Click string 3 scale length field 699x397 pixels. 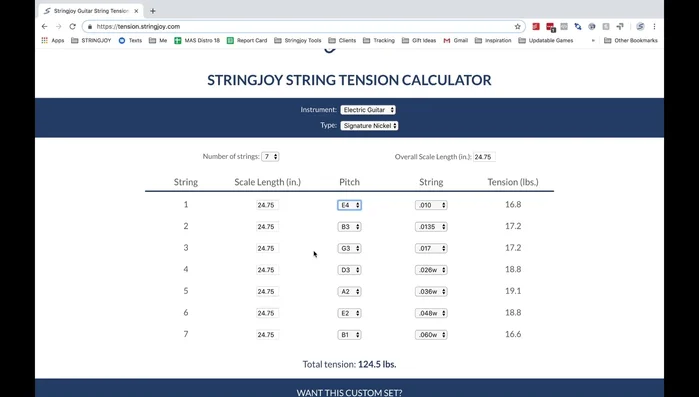(x=267, y=248)
